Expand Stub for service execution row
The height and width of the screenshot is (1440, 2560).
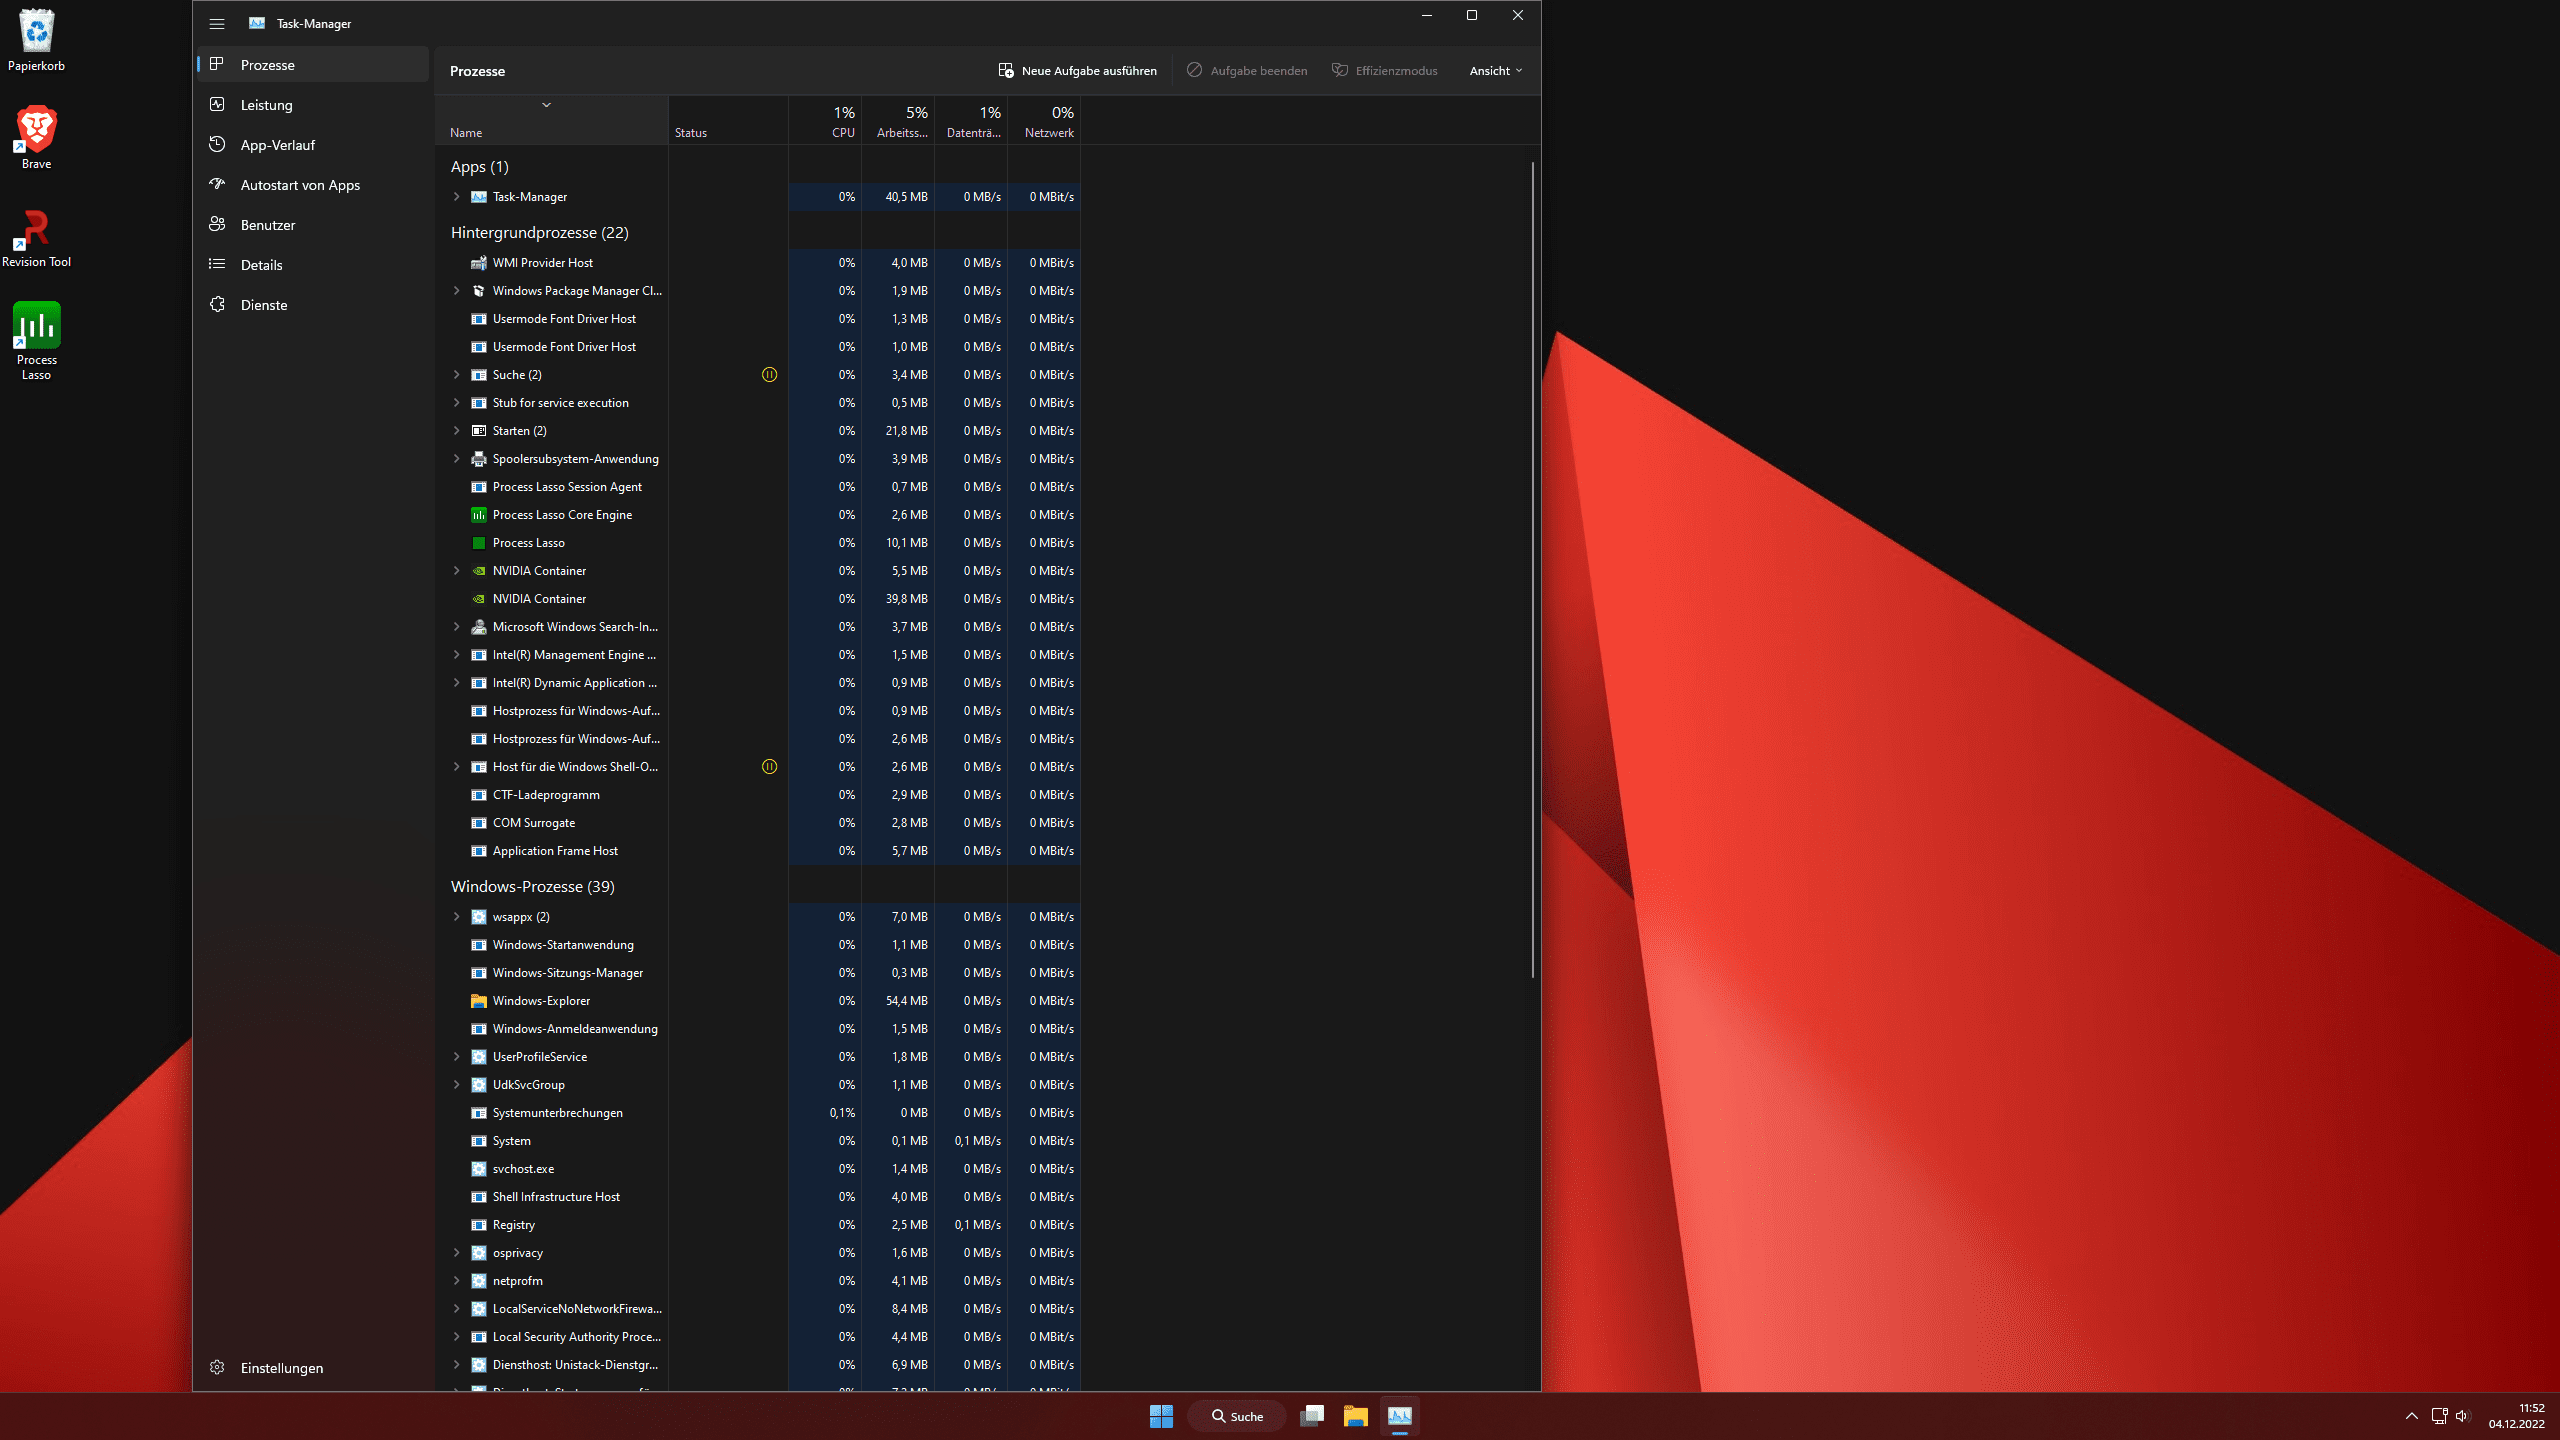[457, 403]
